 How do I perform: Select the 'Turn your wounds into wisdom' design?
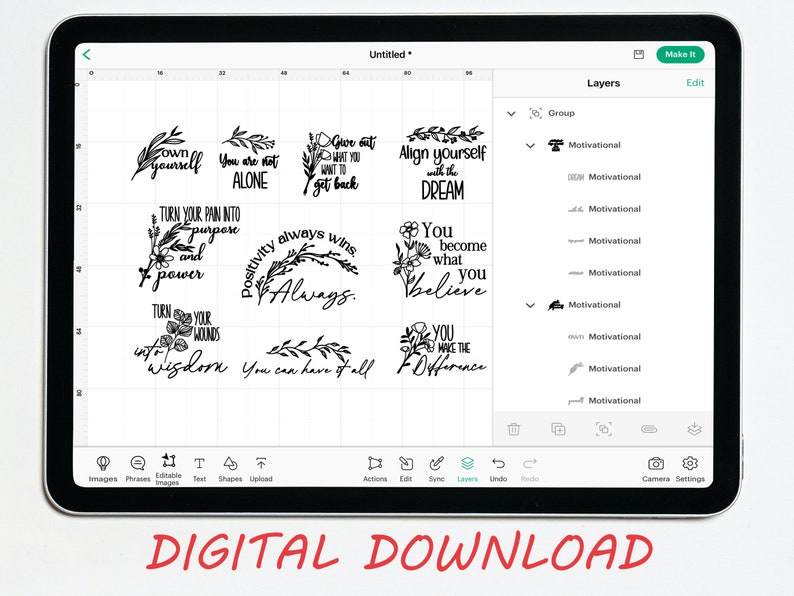[x=180, y=340]
